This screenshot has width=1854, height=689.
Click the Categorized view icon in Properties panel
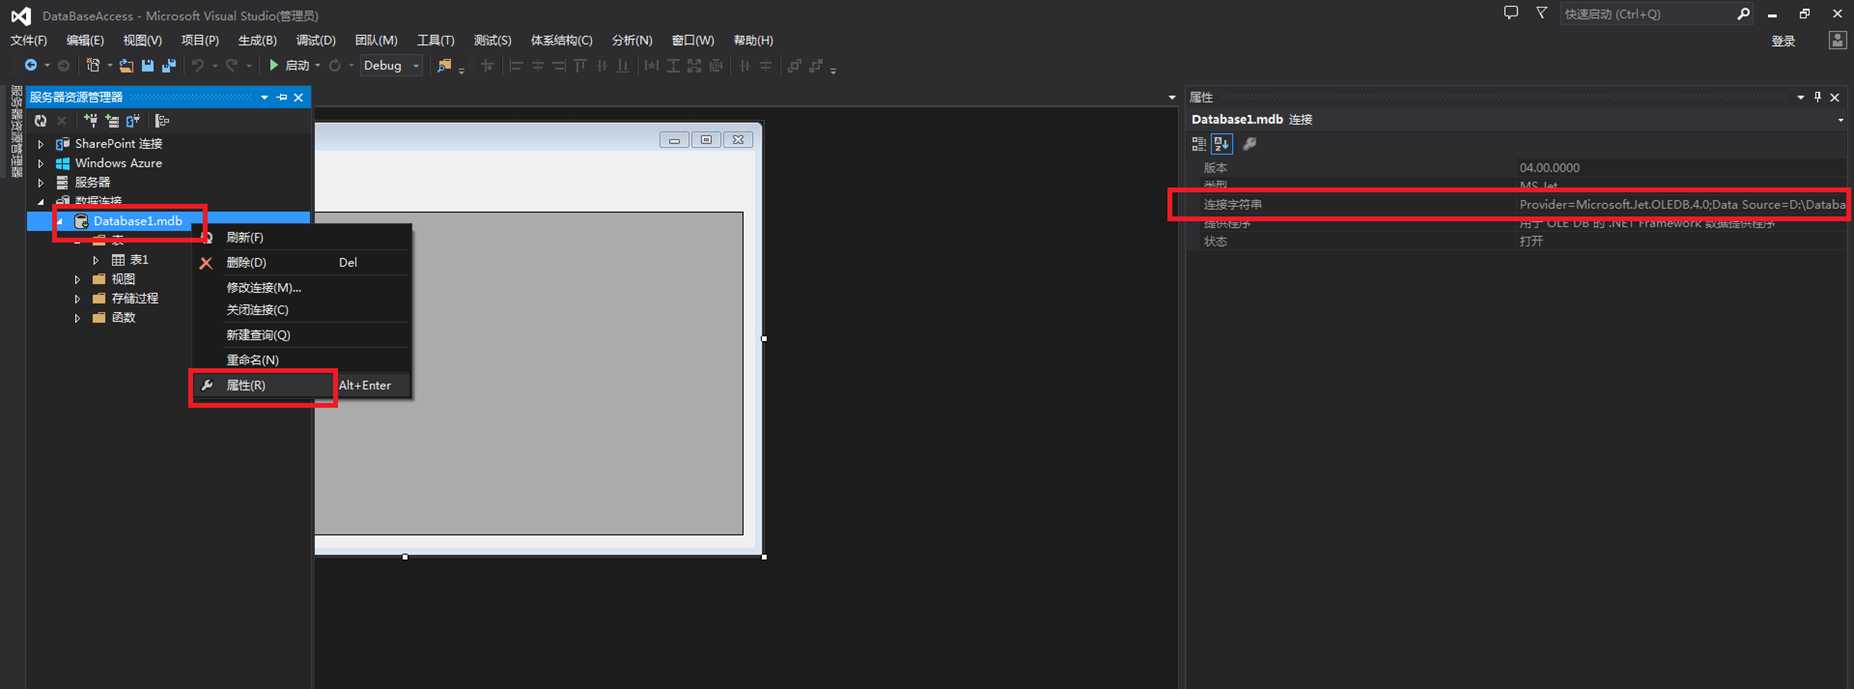pos(1199,144)
